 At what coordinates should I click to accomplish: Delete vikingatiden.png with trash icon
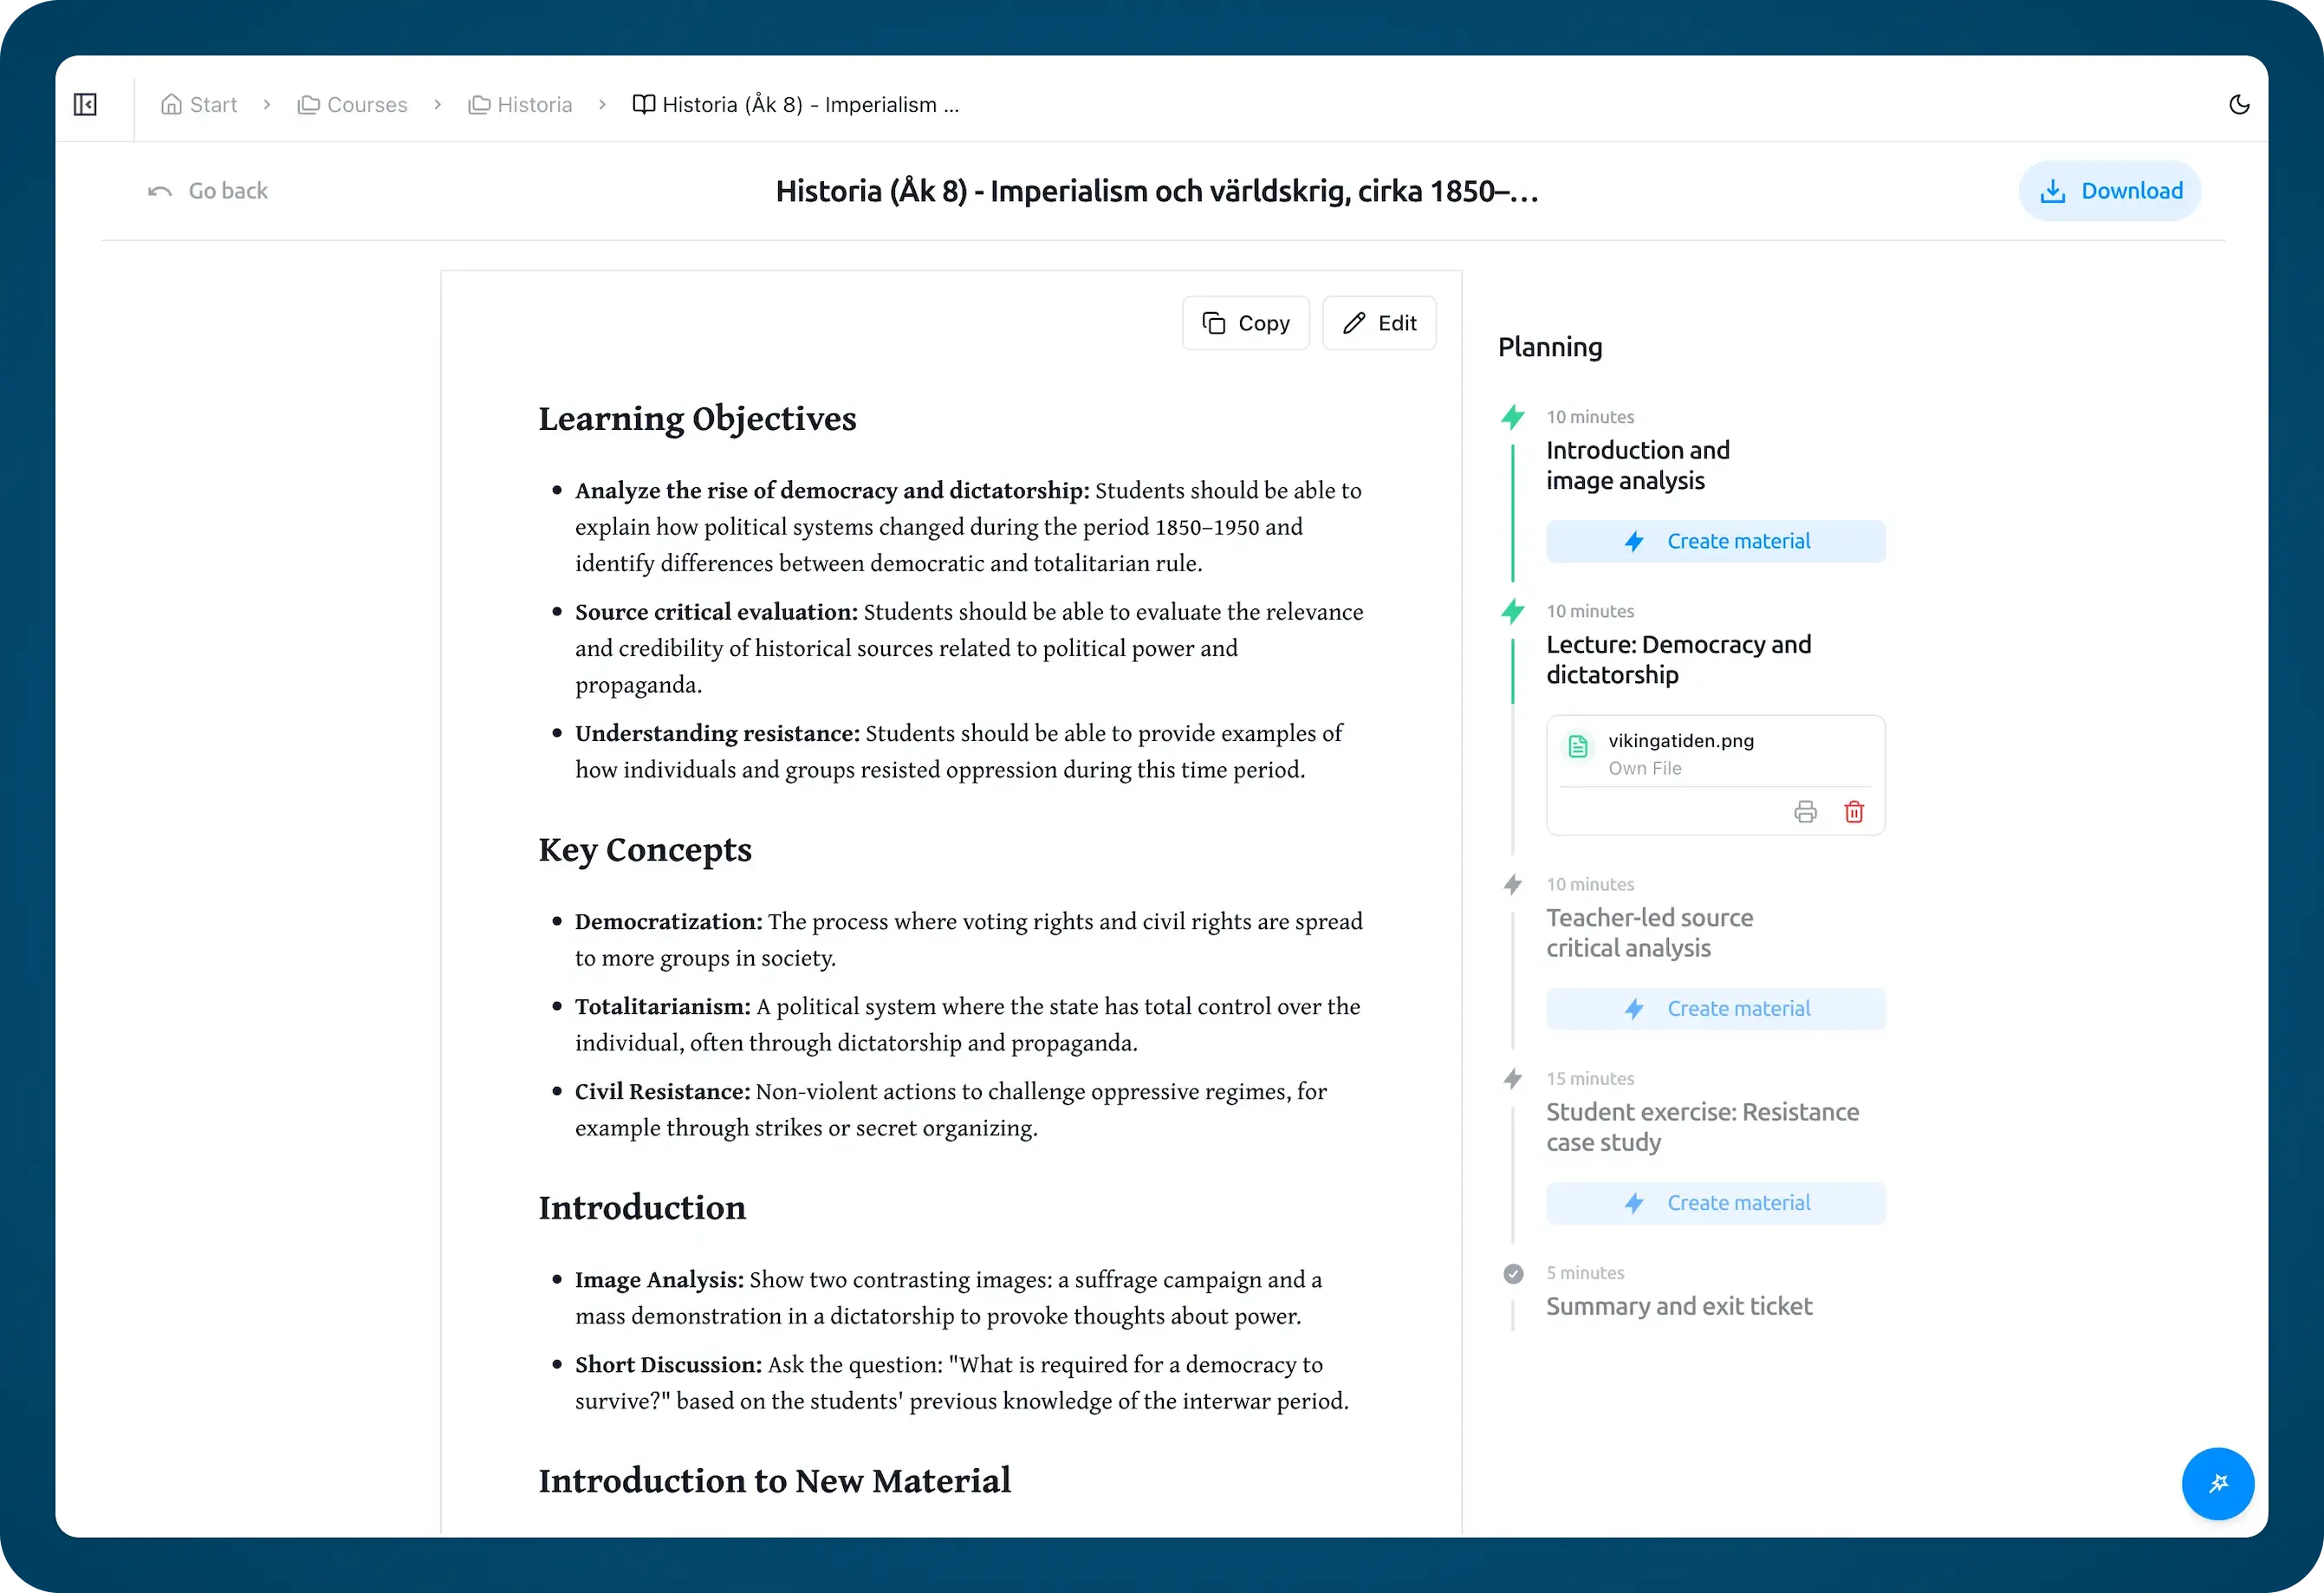click(1854, 812)
